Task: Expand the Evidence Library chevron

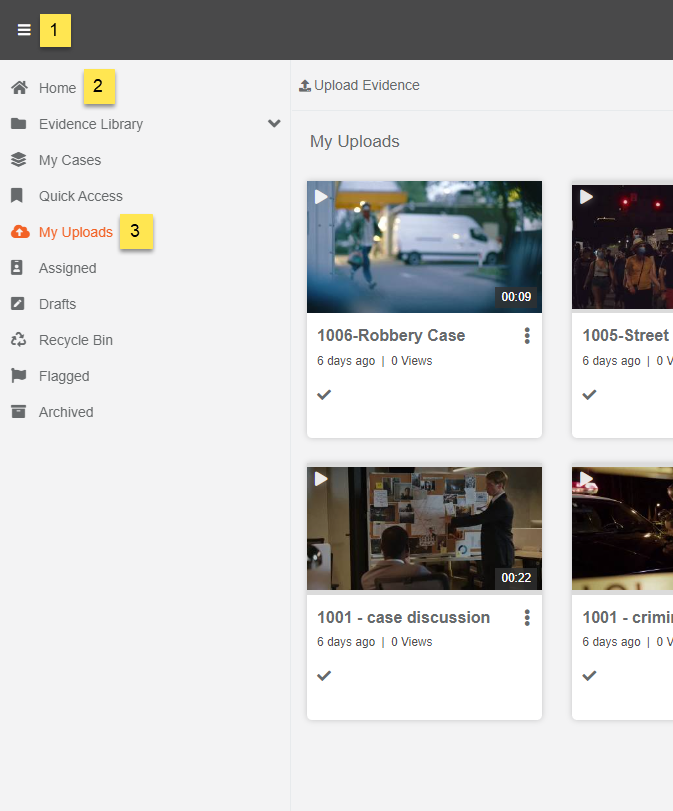Action: pyautogui.click(x=274, y=124)
